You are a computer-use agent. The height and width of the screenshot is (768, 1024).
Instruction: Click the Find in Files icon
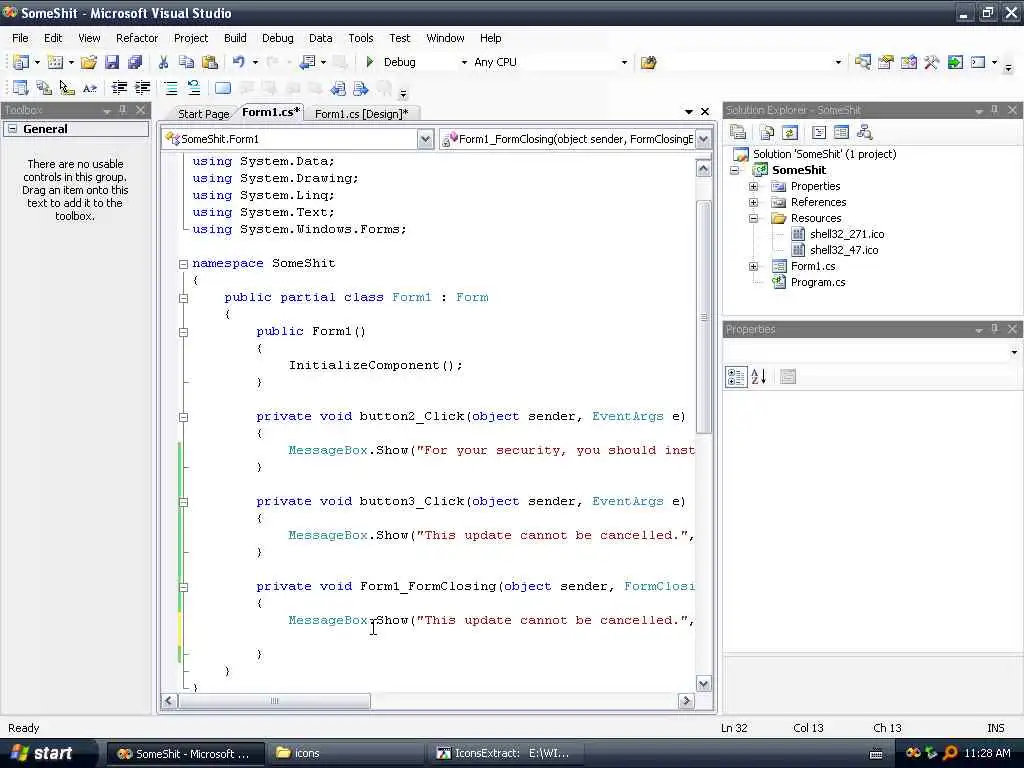click(x=648, y=63)
